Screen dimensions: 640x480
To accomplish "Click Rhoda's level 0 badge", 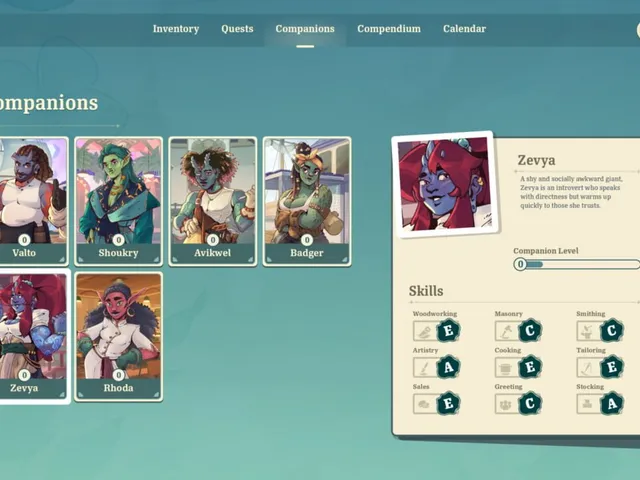I will (x=118, y=375).
